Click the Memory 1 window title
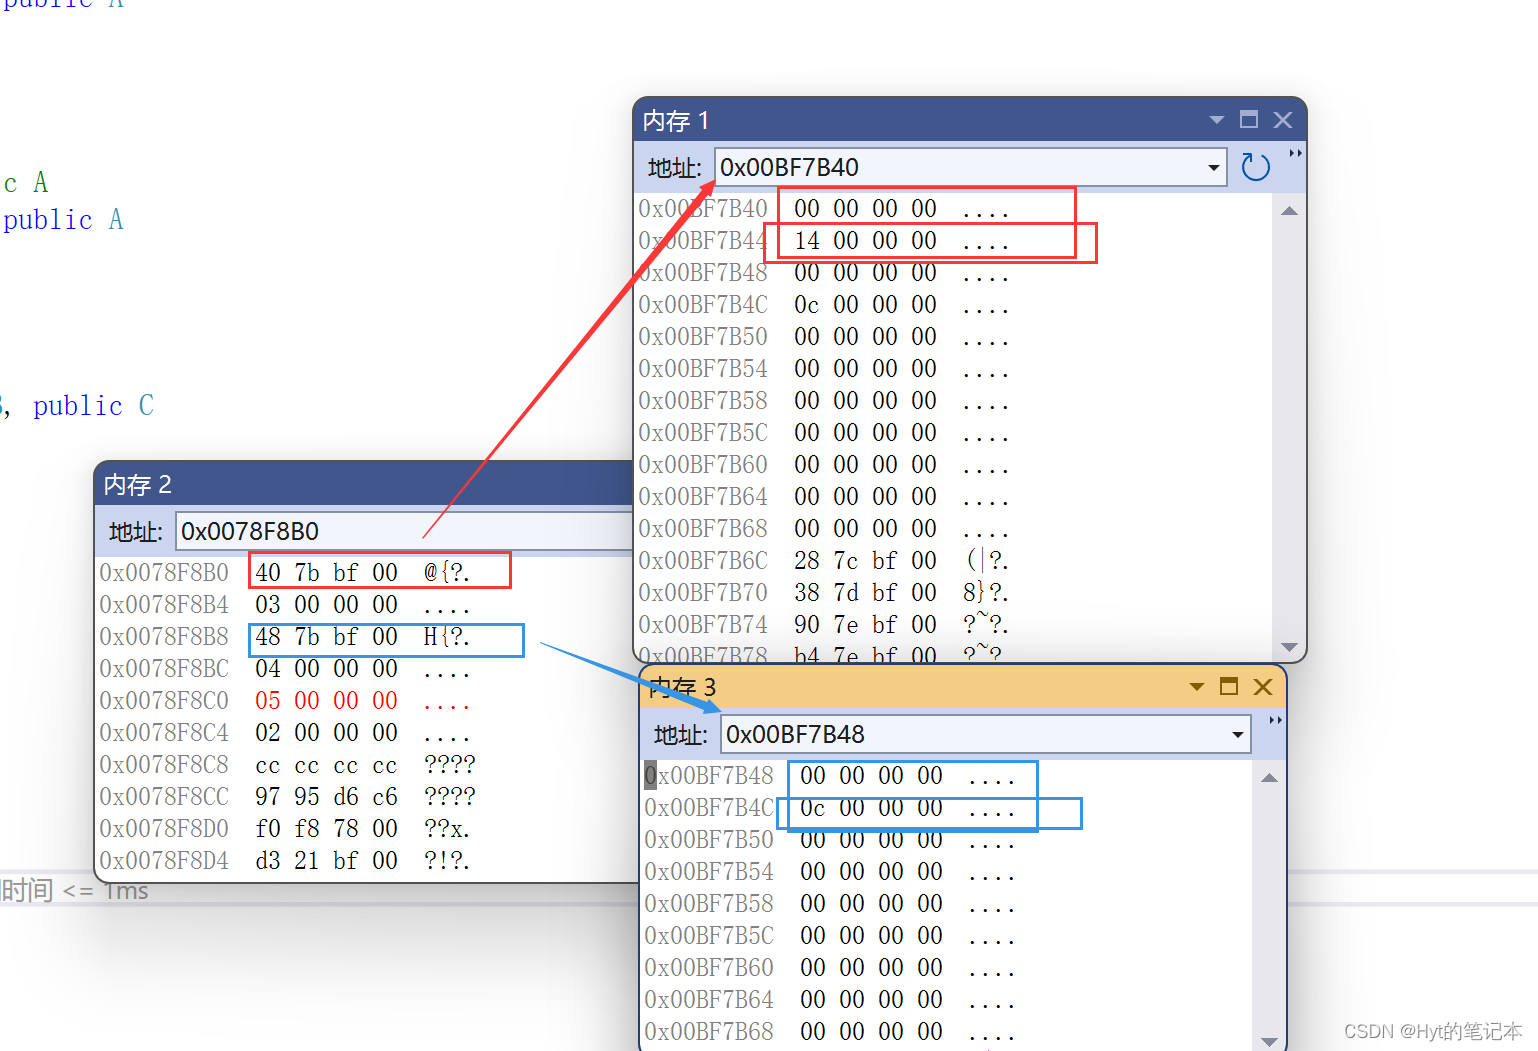Image resolution: width=1538 pixels, height=1051 pixels. click(676, 121)
